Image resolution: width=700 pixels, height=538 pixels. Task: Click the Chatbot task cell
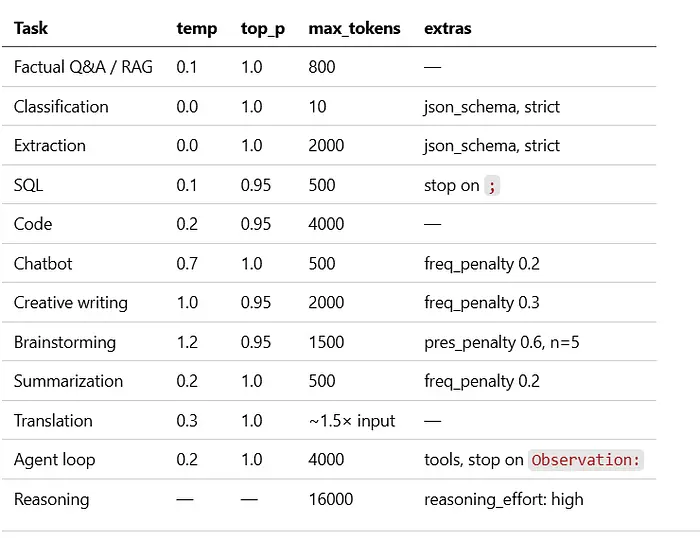[43, 263]
